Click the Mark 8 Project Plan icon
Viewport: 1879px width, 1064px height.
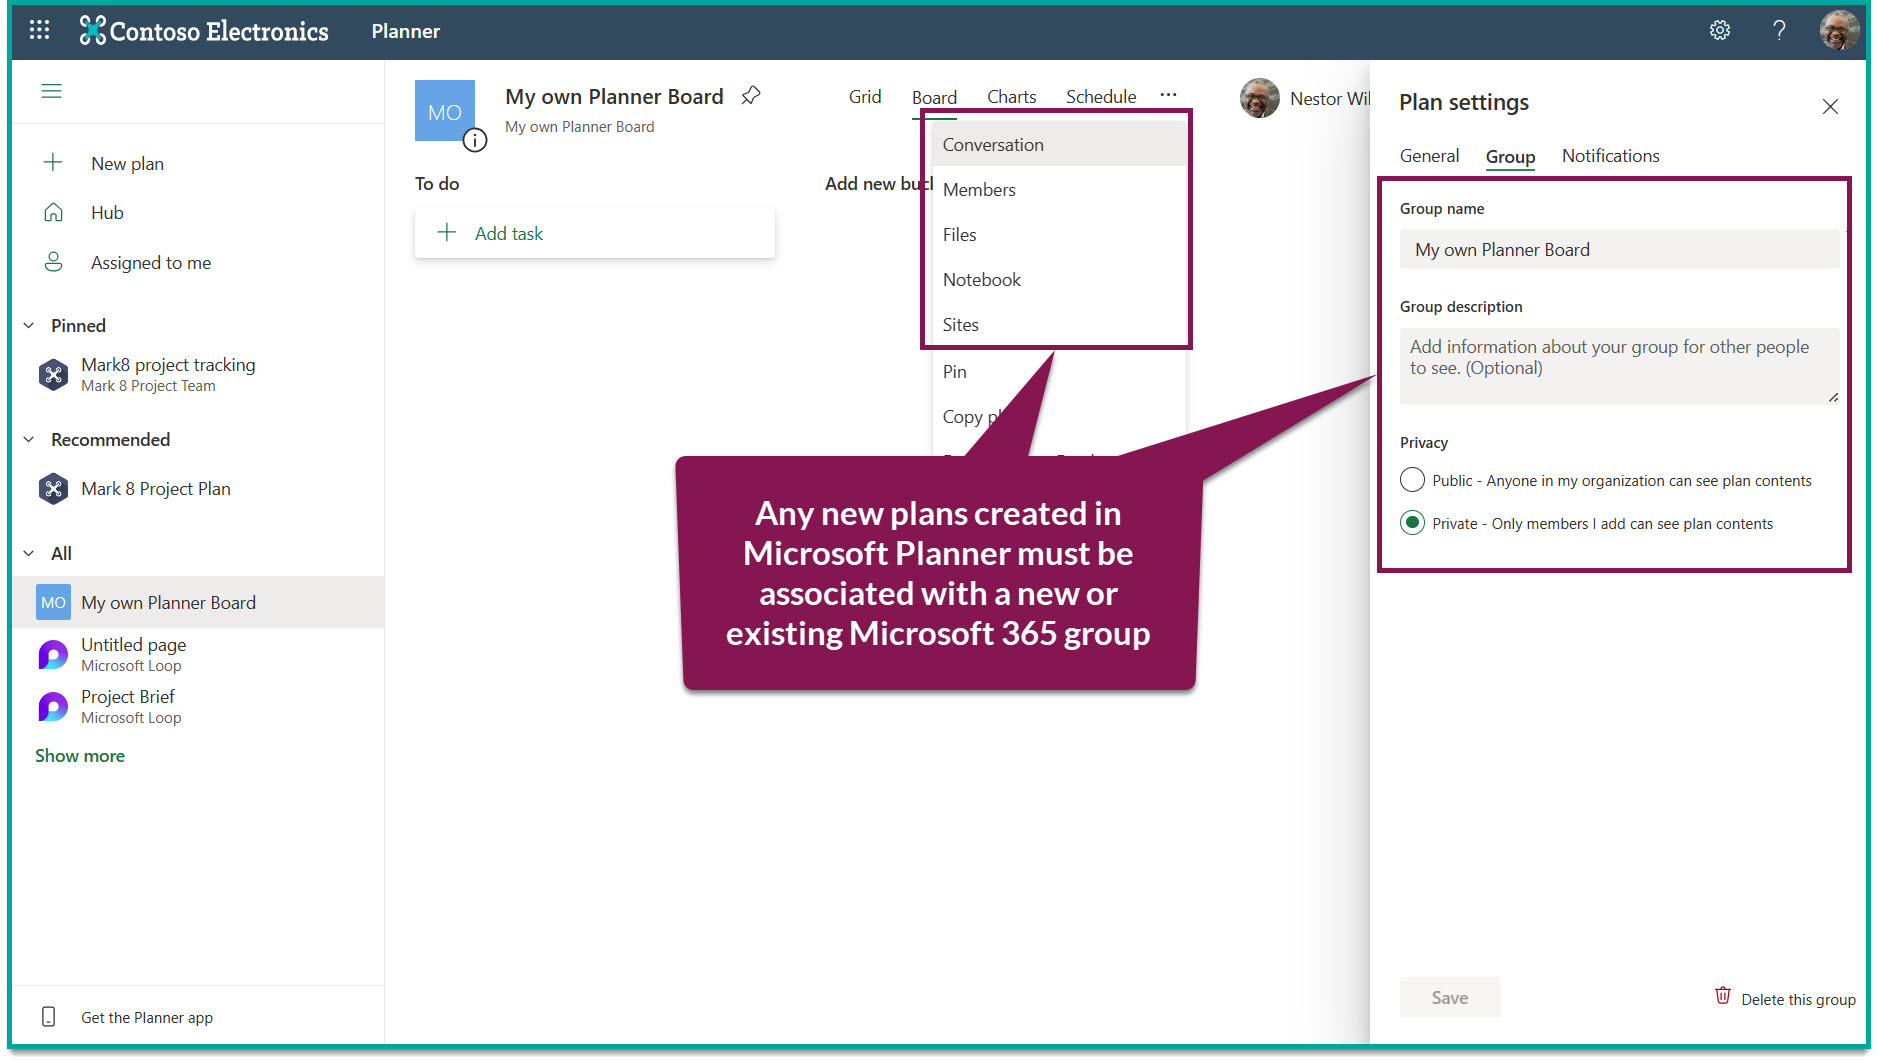(53, 489)
